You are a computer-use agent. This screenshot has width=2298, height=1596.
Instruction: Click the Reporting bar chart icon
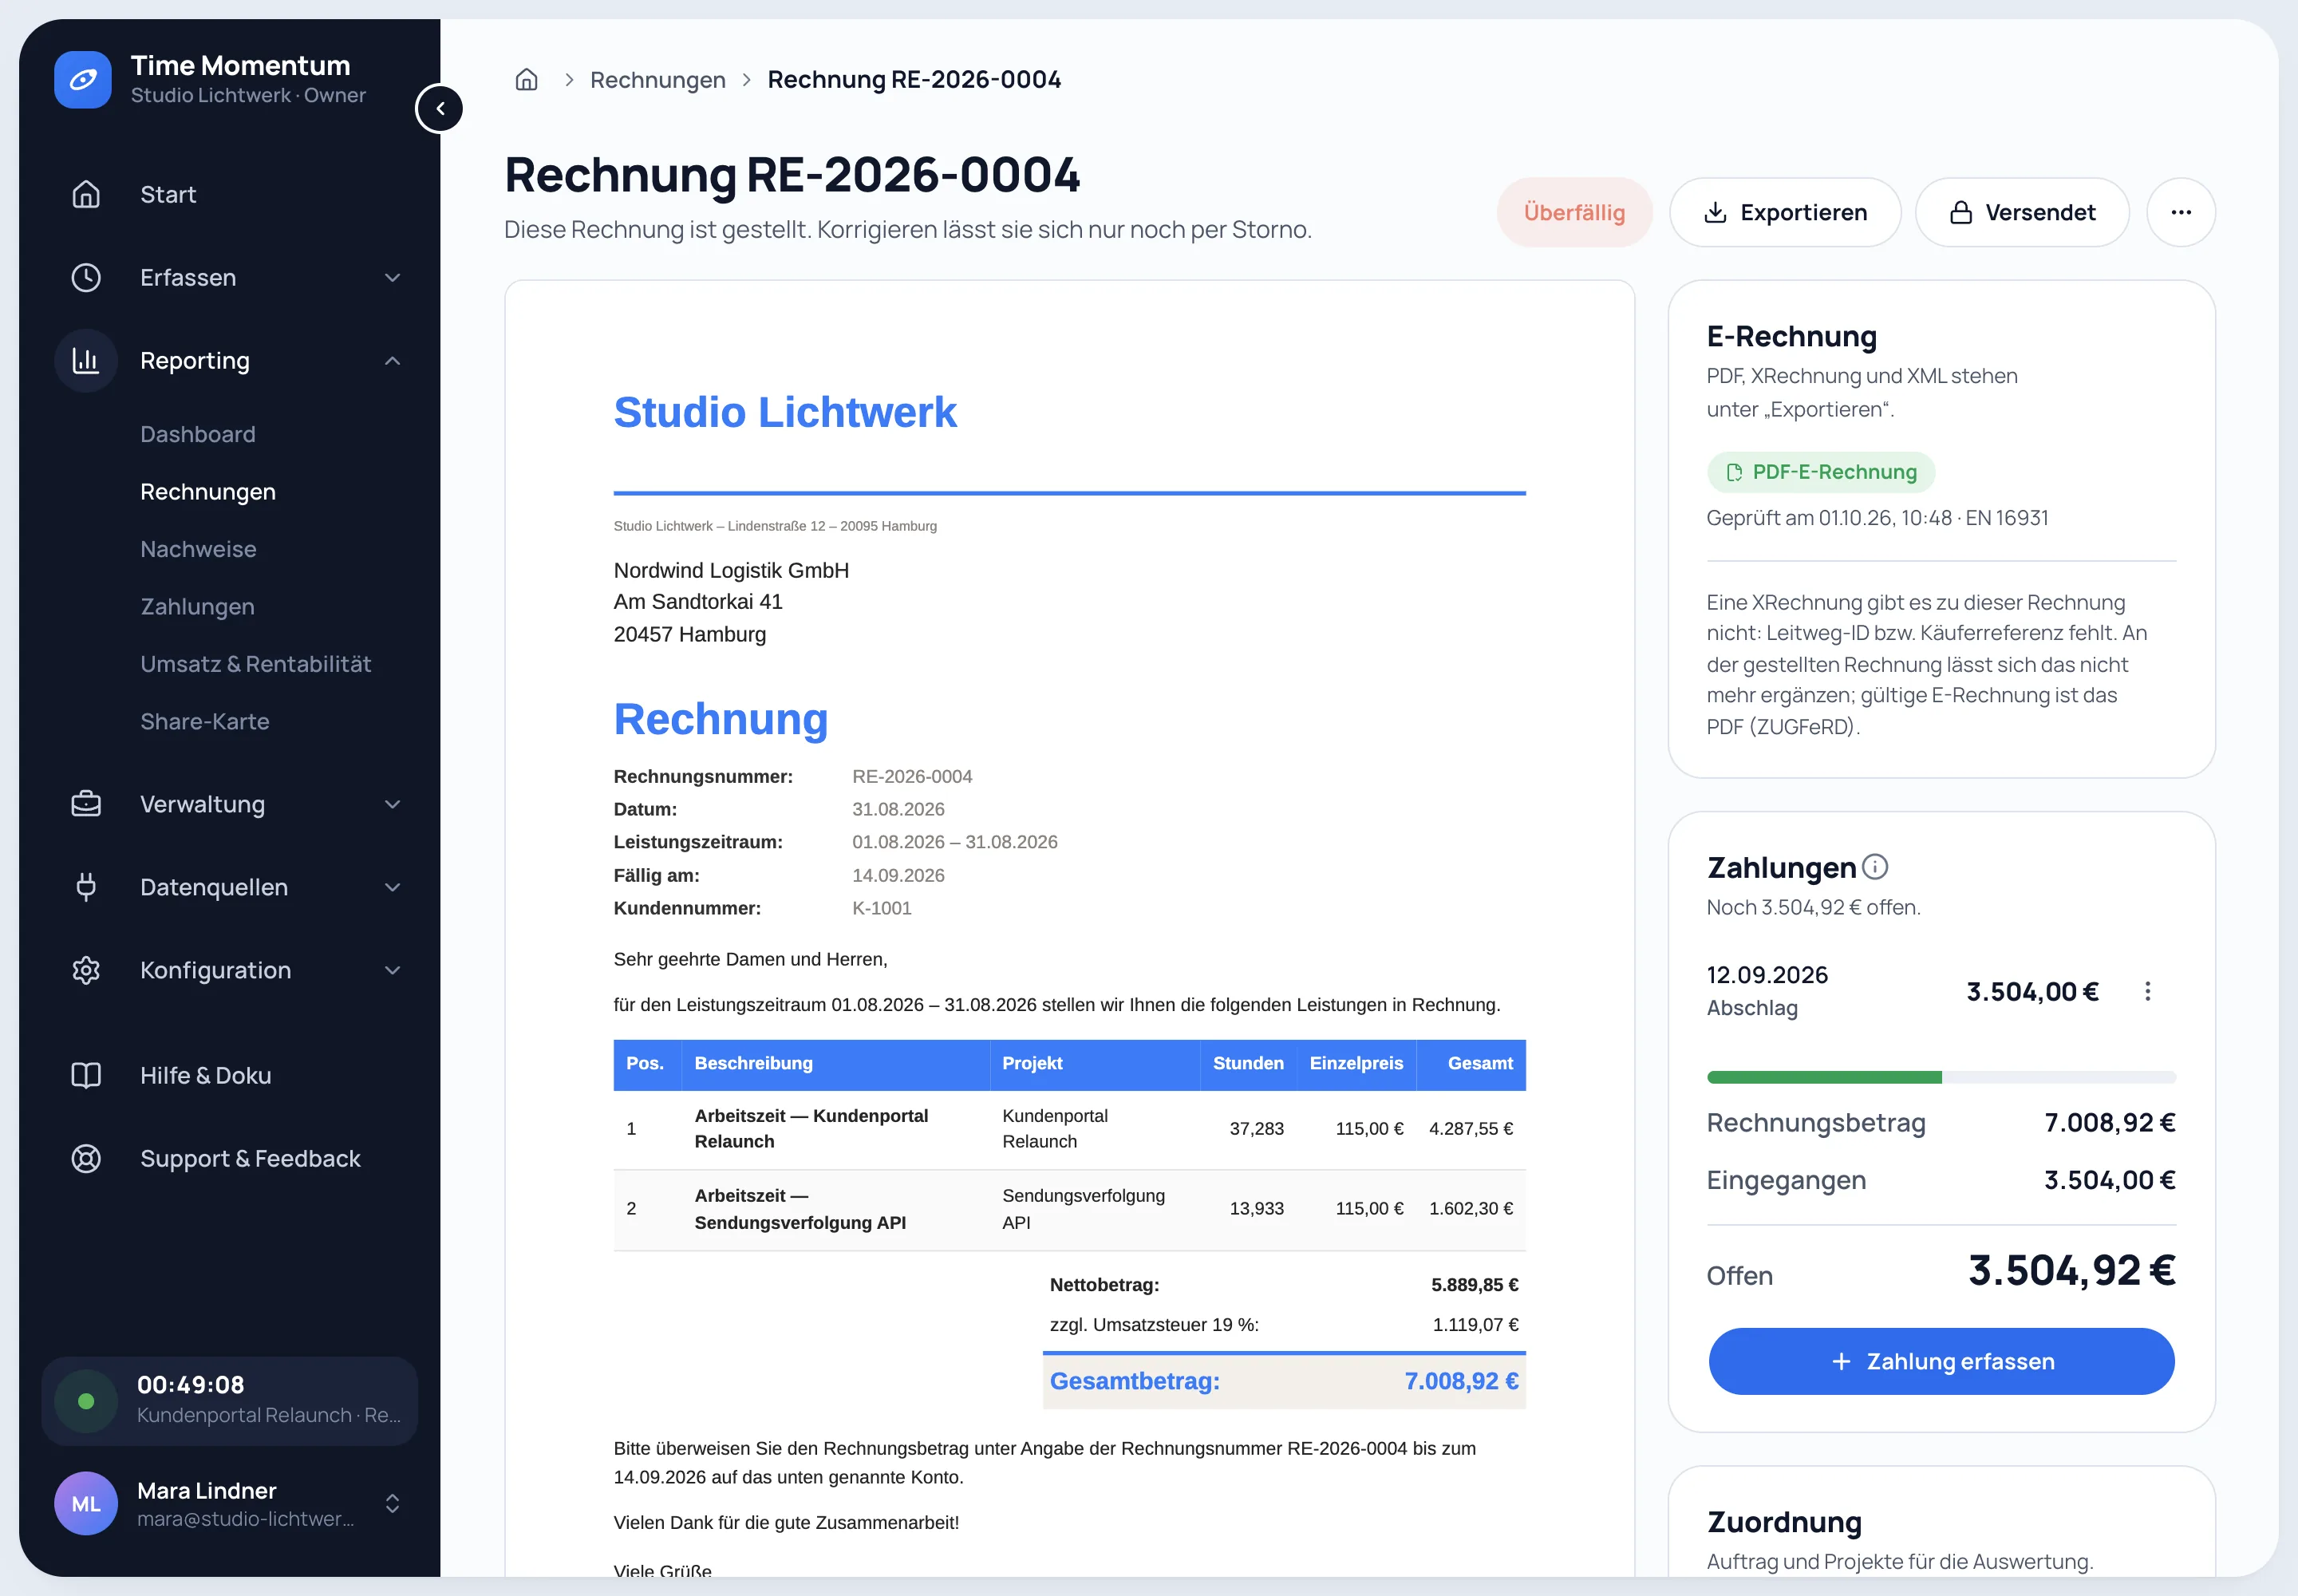pyautogui.click(x=86, y=360)
